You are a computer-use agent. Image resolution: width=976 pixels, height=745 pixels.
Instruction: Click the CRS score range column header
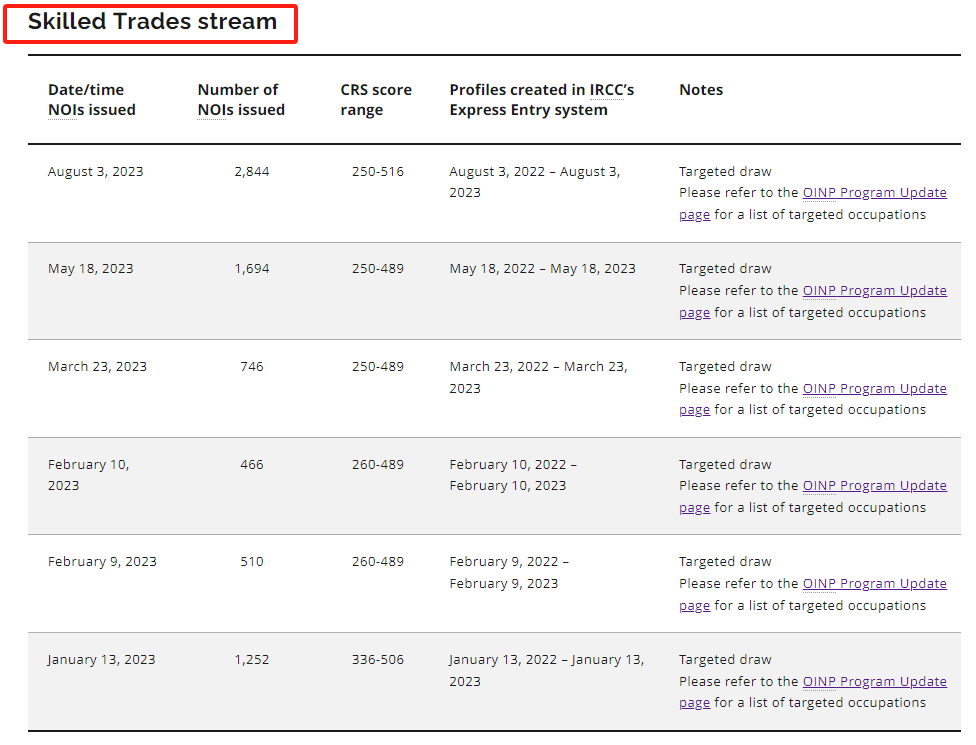click(375, 100)
